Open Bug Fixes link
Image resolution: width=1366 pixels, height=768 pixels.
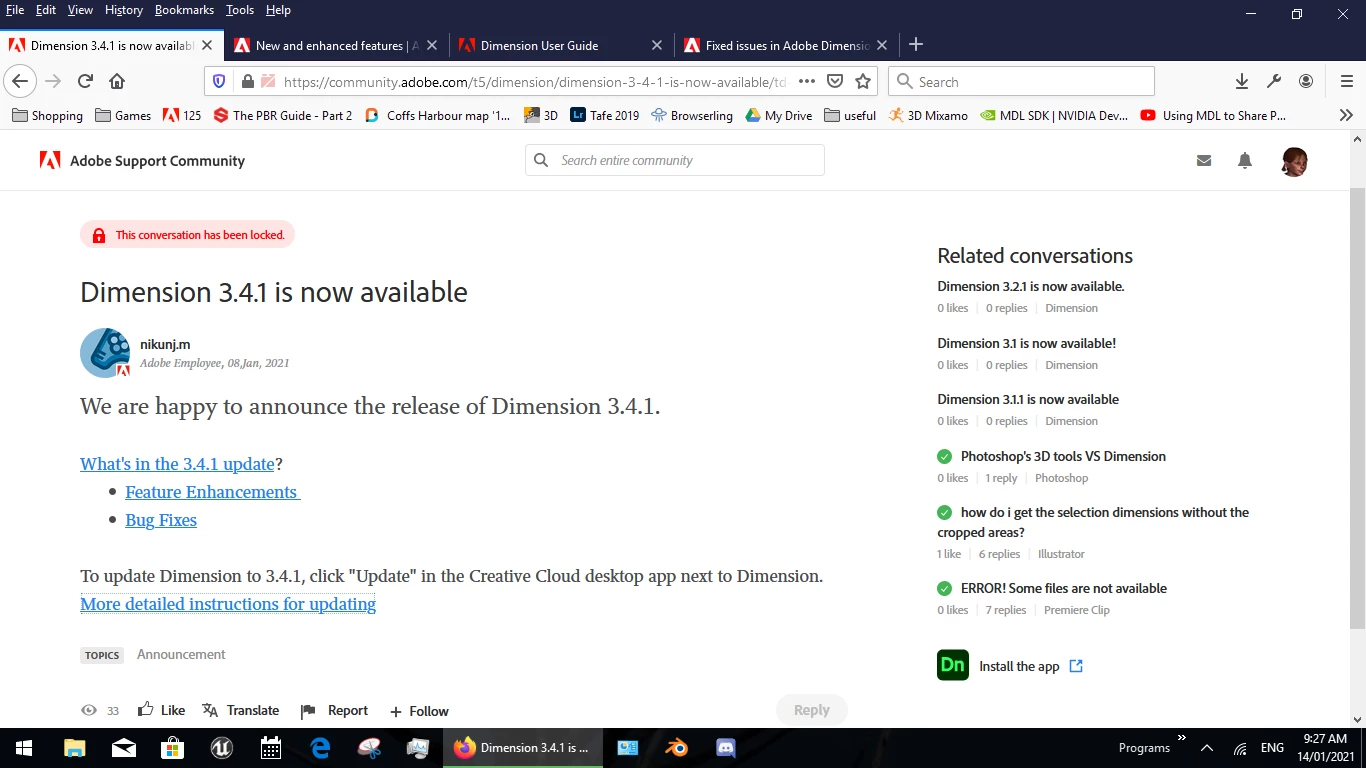[161, 520]
